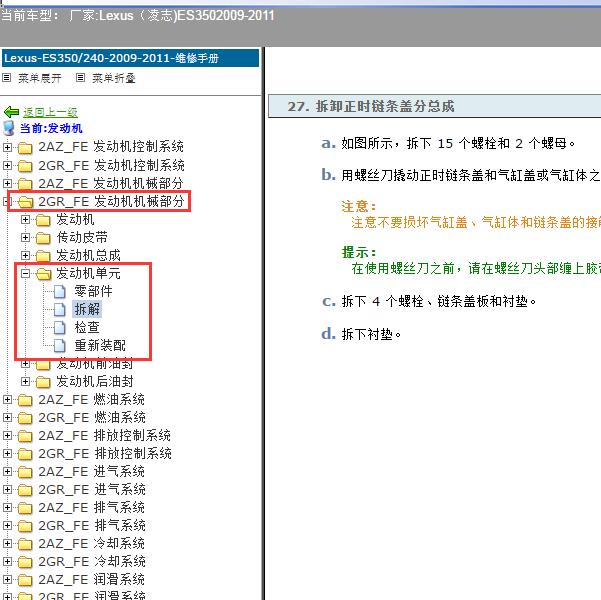Click the orange 注意: label
Viewport: 601px width, 600px height.
point(359,206)
